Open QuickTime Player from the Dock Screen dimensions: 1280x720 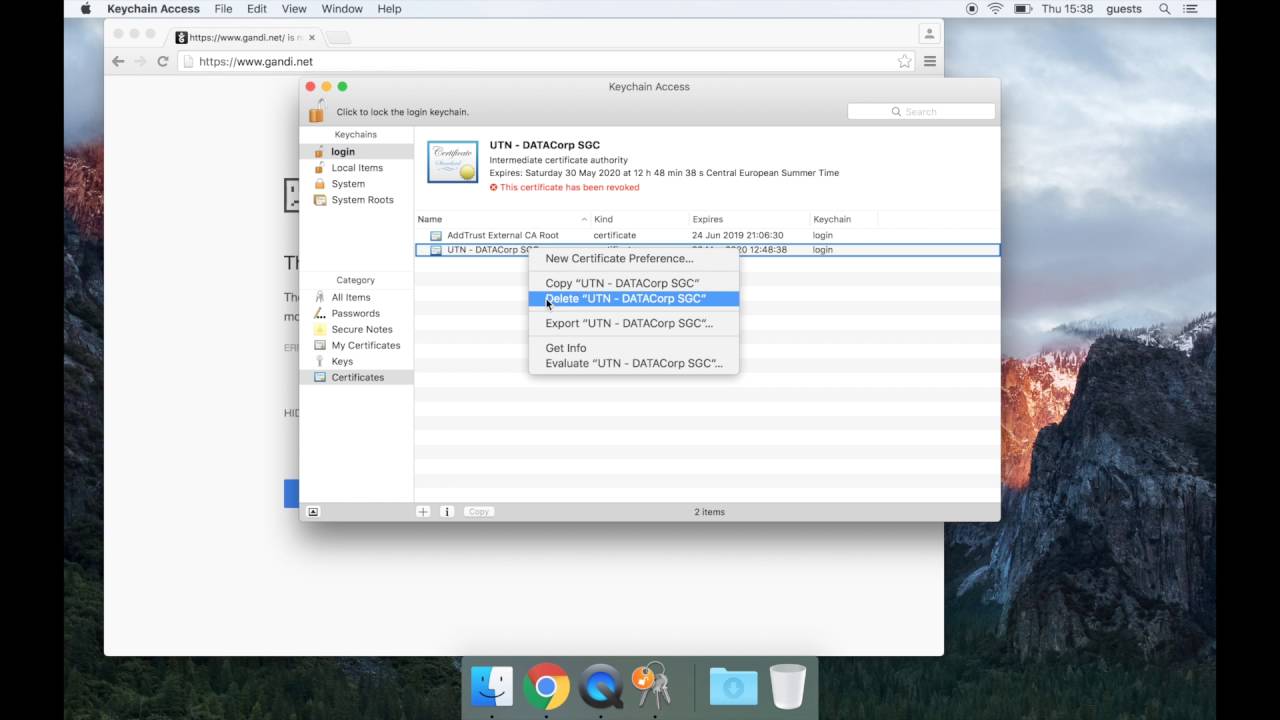pos(600,687)
